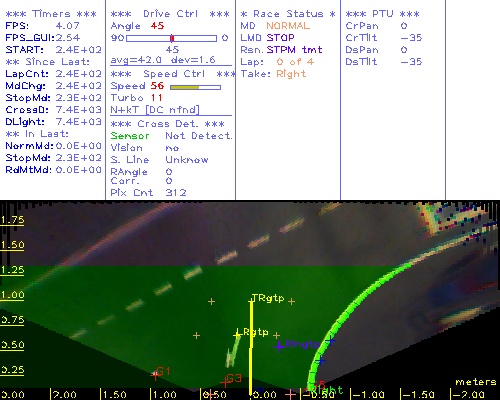
Task: Click the red angle slider marker
Action: 172,38
